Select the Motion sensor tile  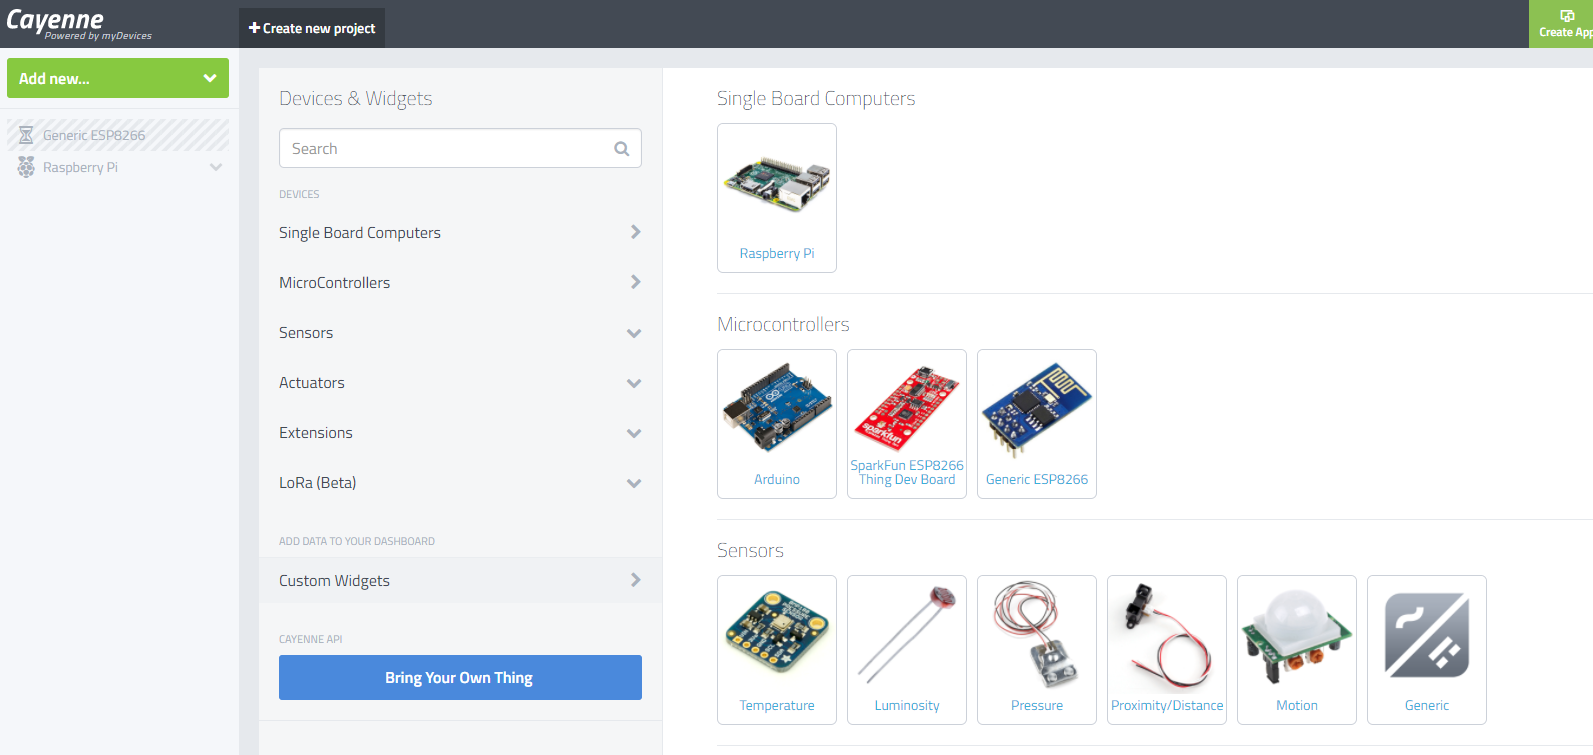1296,650
